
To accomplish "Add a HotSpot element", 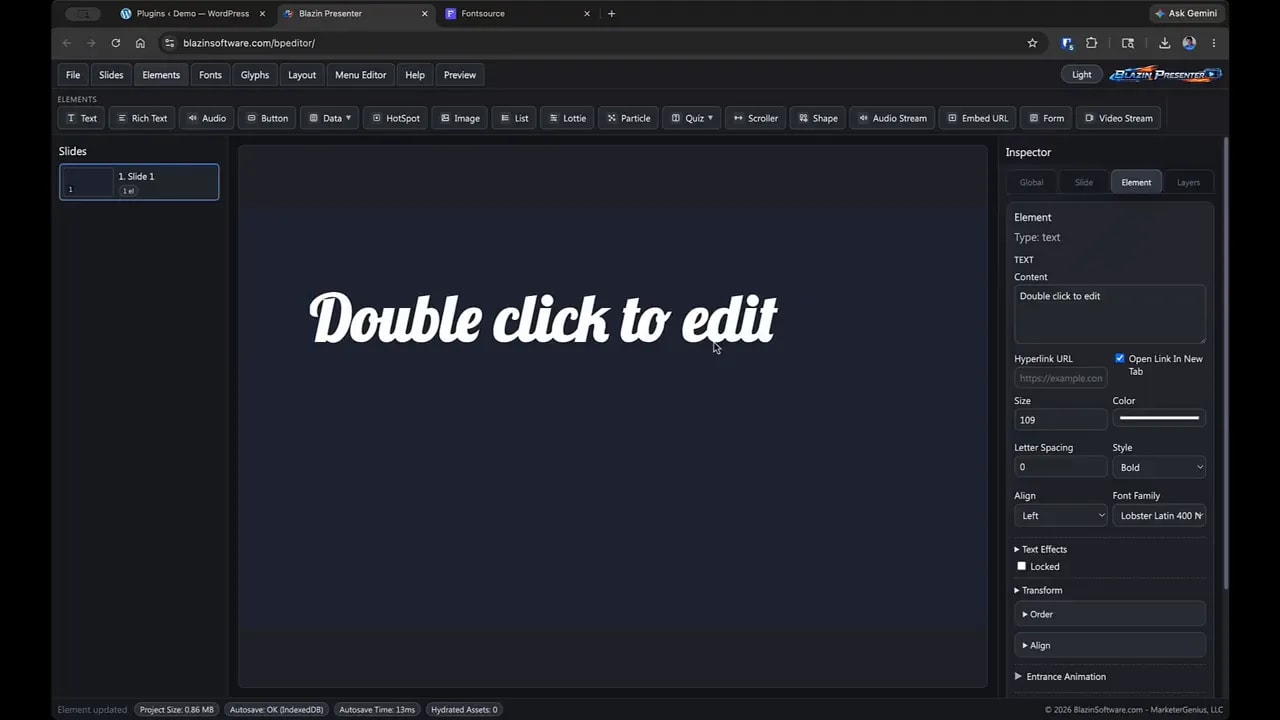I will (396, 118).
